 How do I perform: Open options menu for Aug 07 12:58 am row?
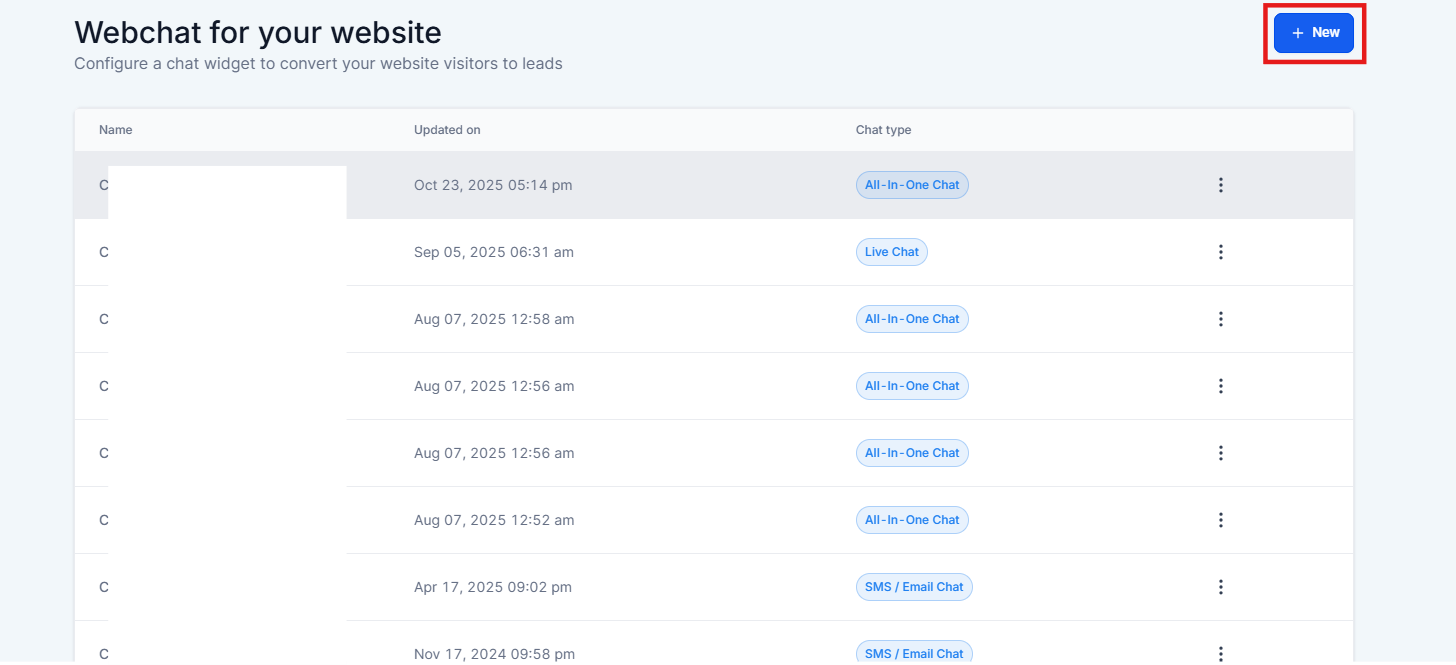1220,319
